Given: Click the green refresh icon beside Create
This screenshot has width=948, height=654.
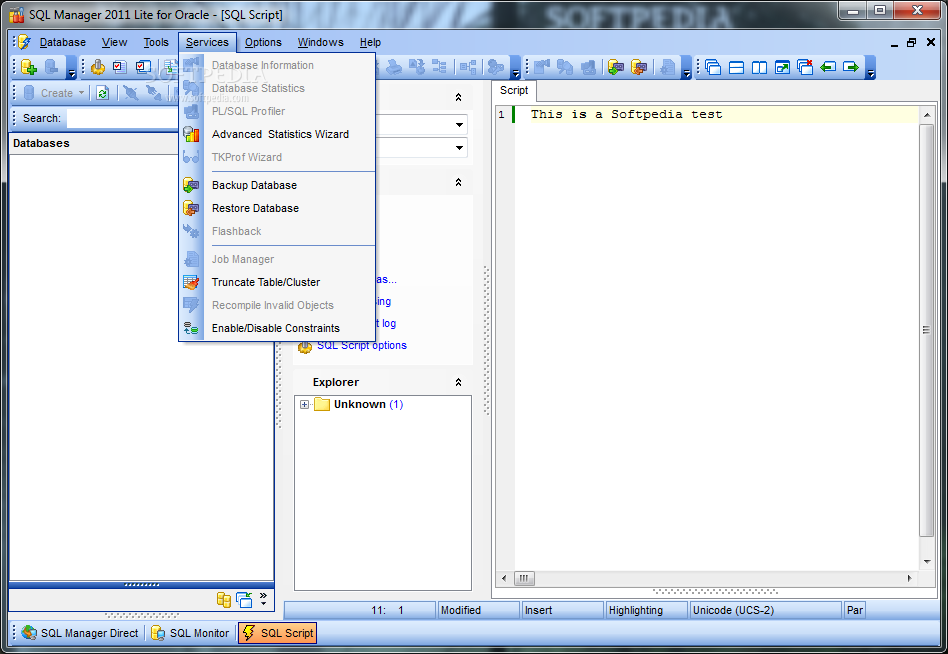Looking at the screenshot, I should [103, 93].
